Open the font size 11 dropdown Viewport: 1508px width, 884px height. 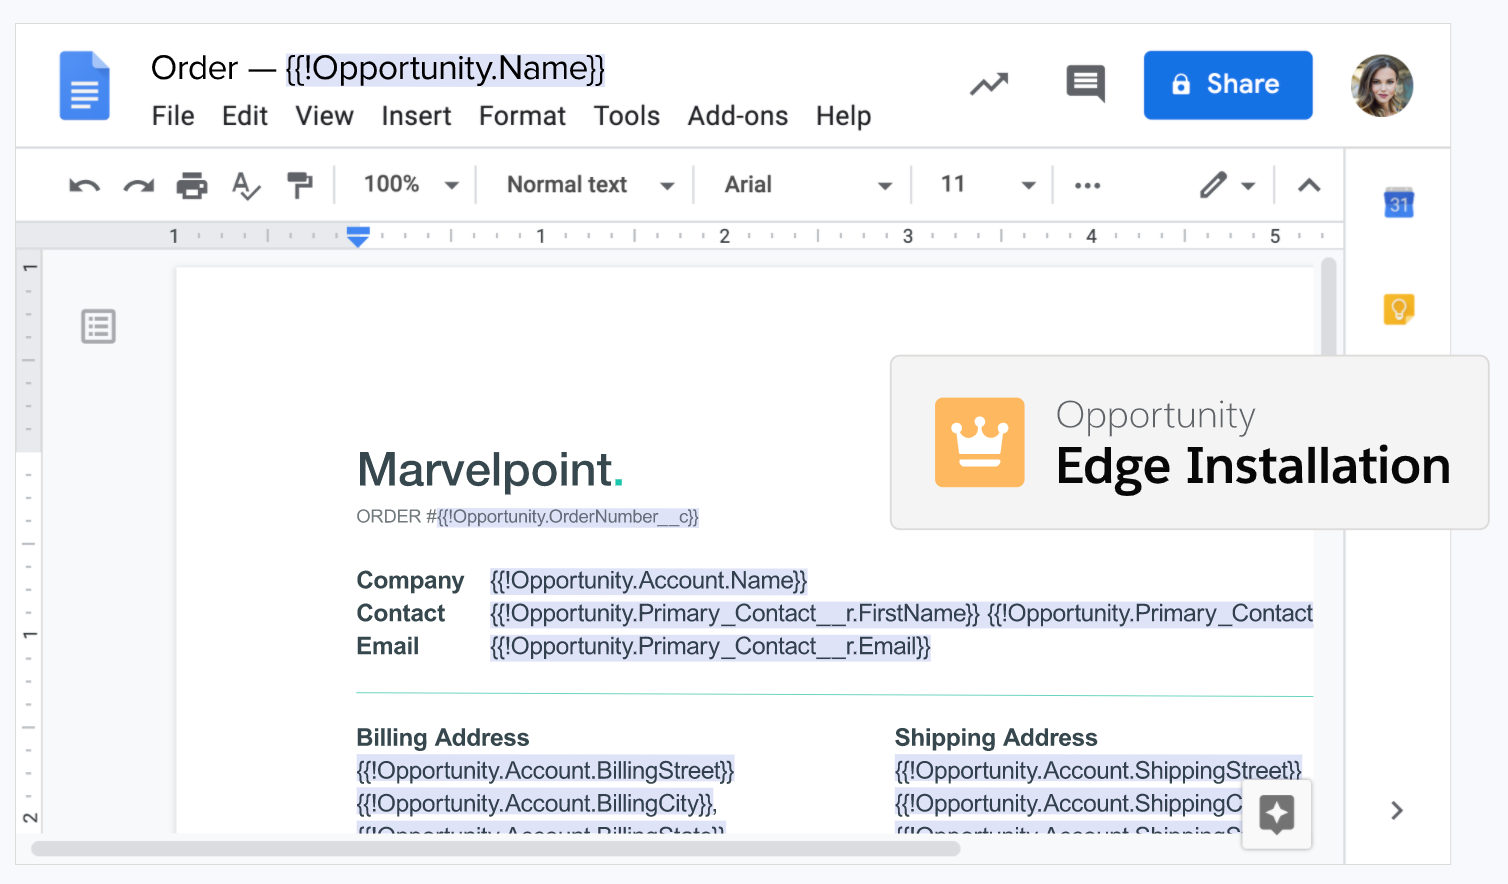988,185
